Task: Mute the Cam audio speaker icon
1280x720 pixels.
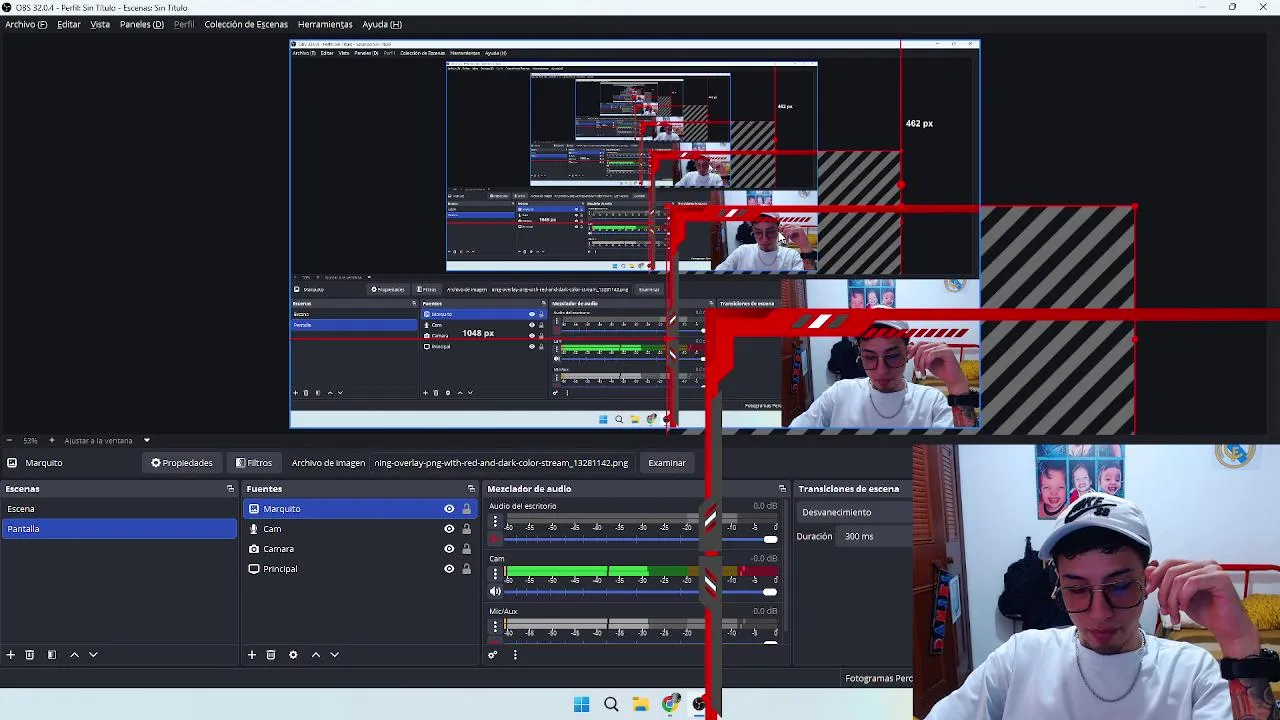Action: [x=495, y=591]
